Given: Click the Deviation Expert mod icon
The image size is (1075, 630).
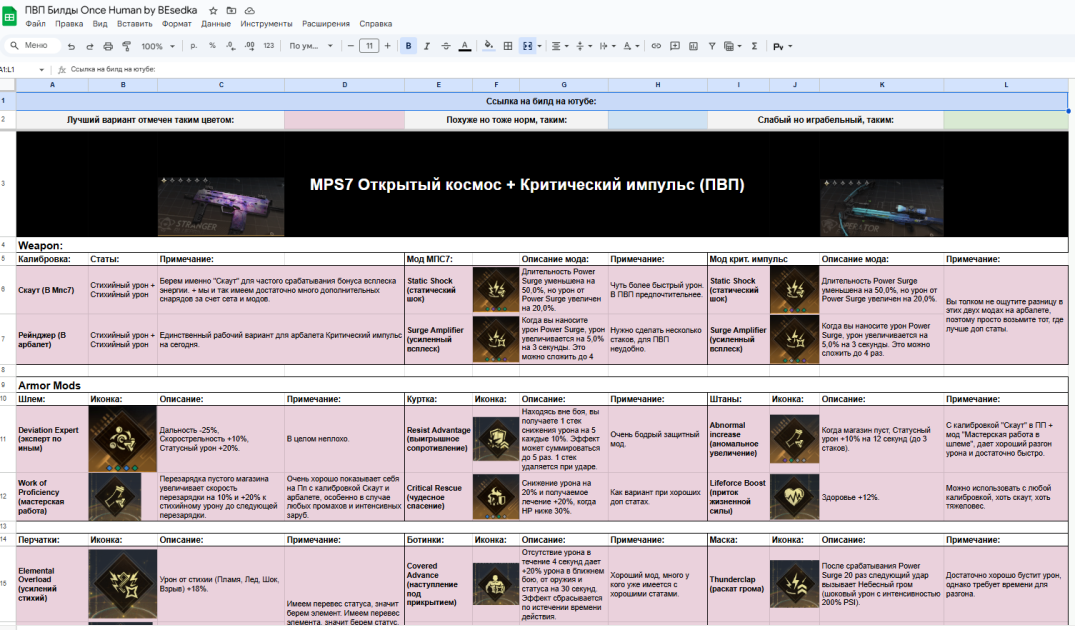Looking at the screenshot, I should click(x=123, y=438).
